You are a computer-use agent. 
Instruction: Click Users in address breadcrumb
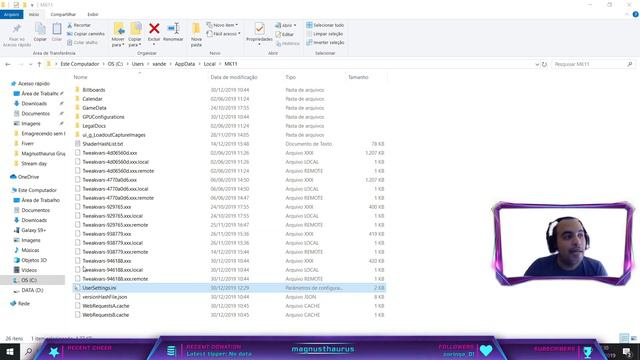(138, 64)
